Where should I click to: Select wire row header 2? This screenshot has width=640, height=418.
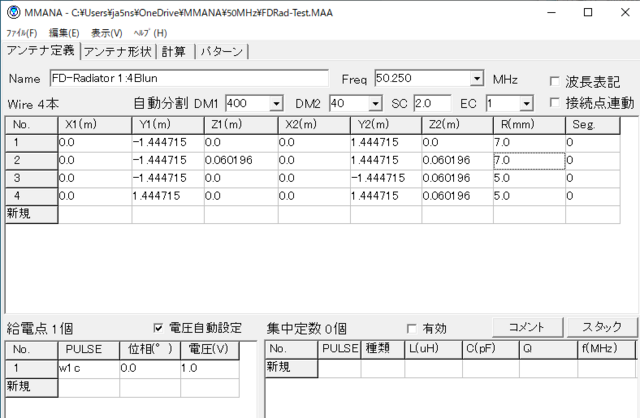pos(31,160)
